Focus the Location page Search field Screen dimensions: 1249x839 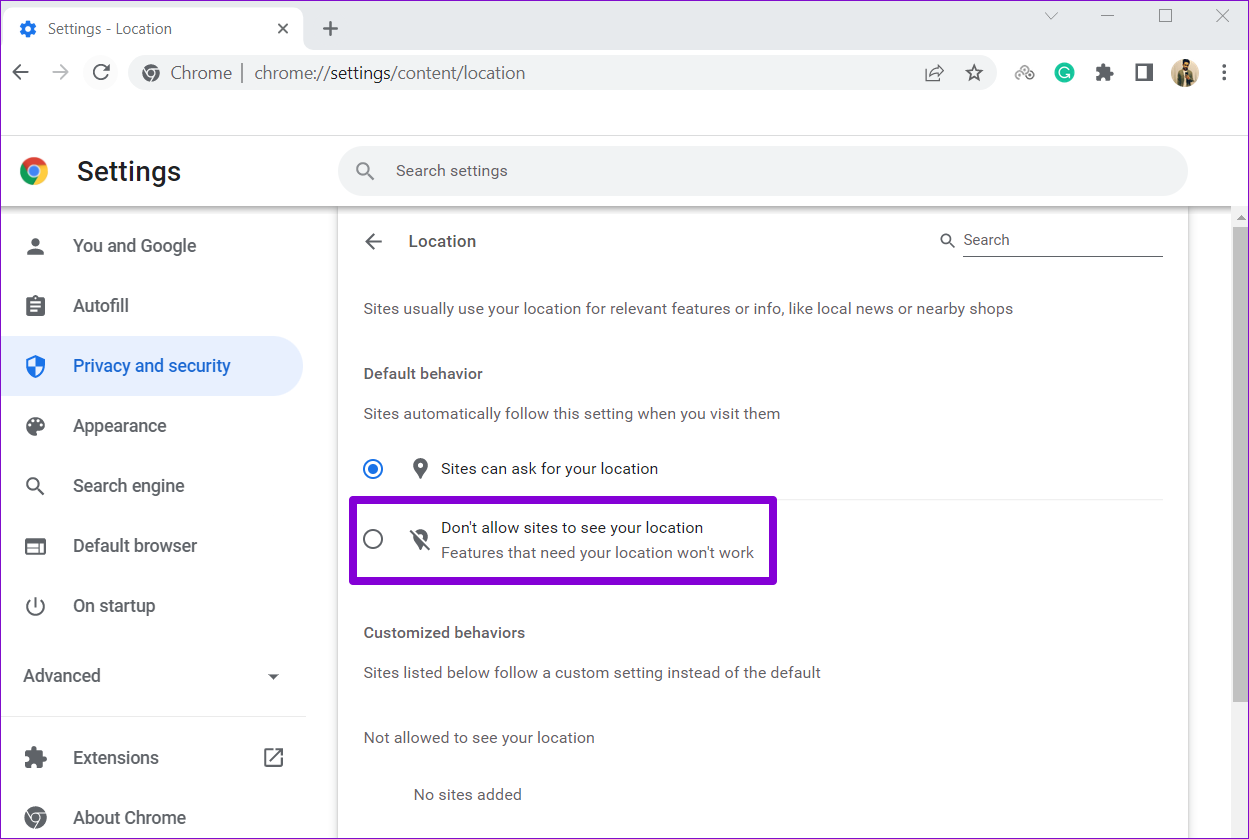click(1062, 240)
